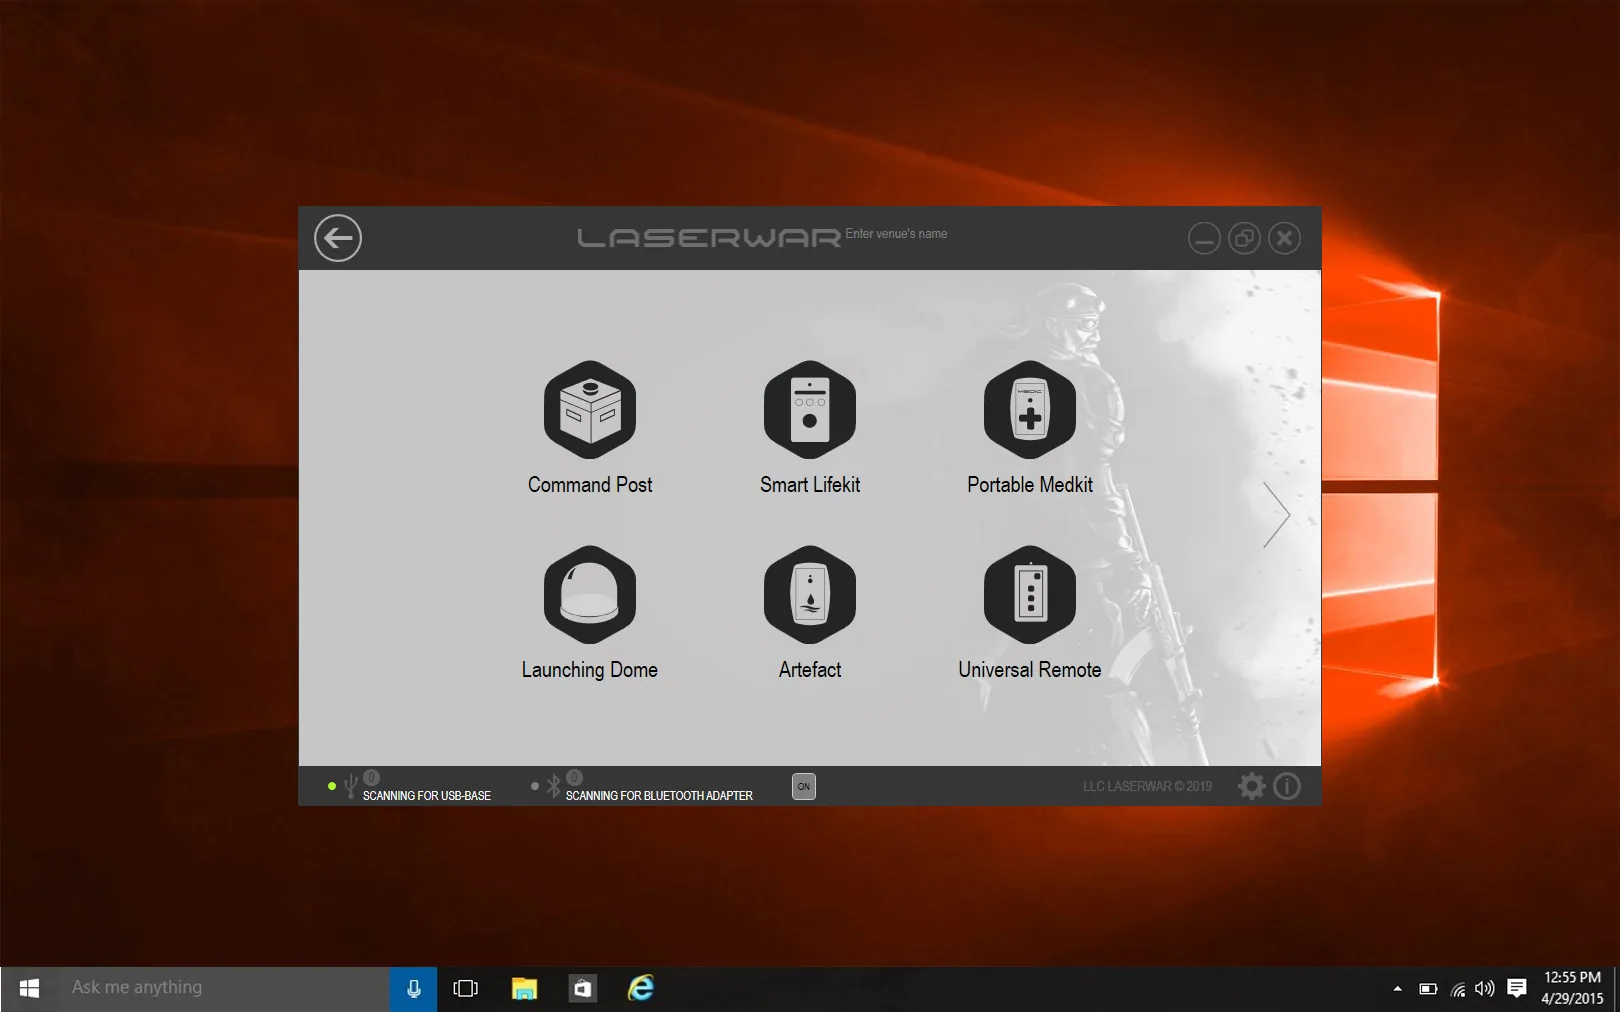Image resolution: width=1620 pixels, height=1012 pixels.
Task: Click the Ask me anything search box
Action: (224, 988)
